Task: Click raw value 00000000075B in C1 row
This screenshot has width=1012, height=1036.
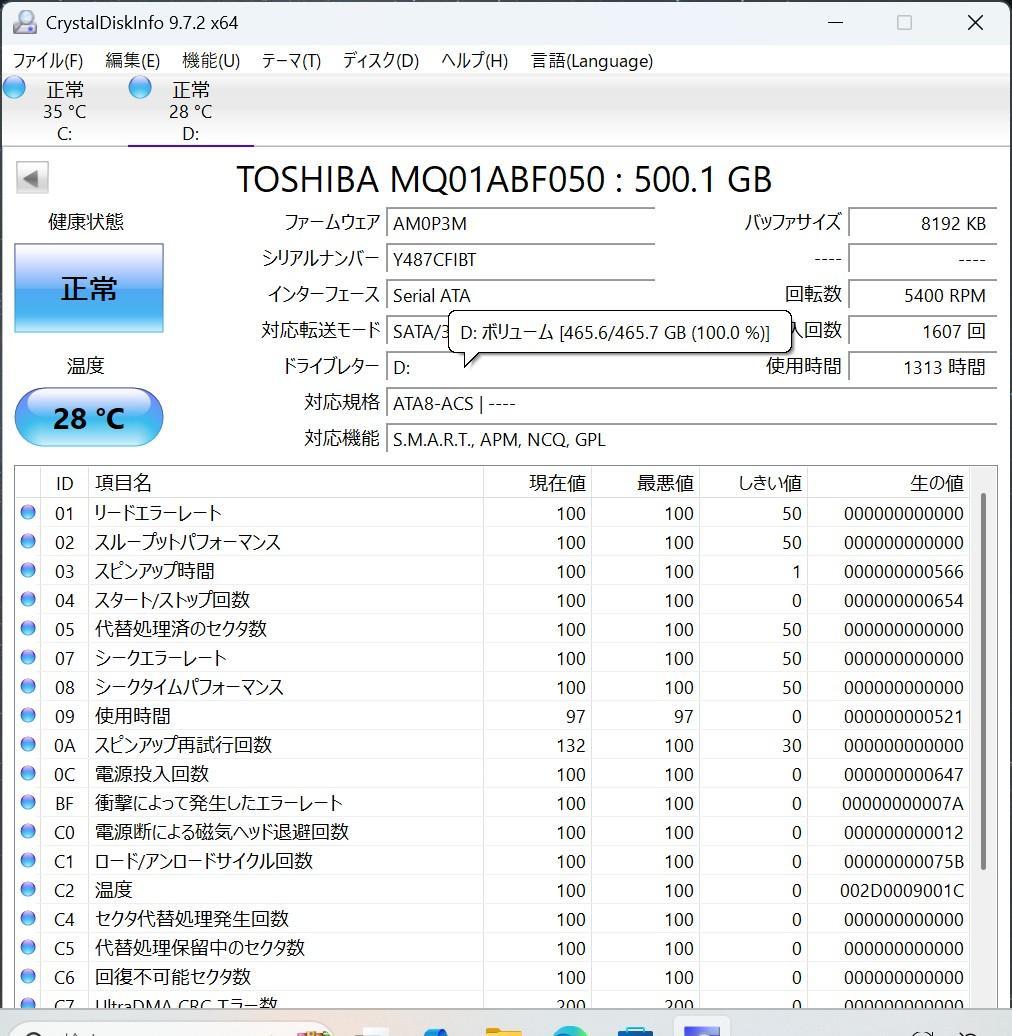Action: [903, 862]
